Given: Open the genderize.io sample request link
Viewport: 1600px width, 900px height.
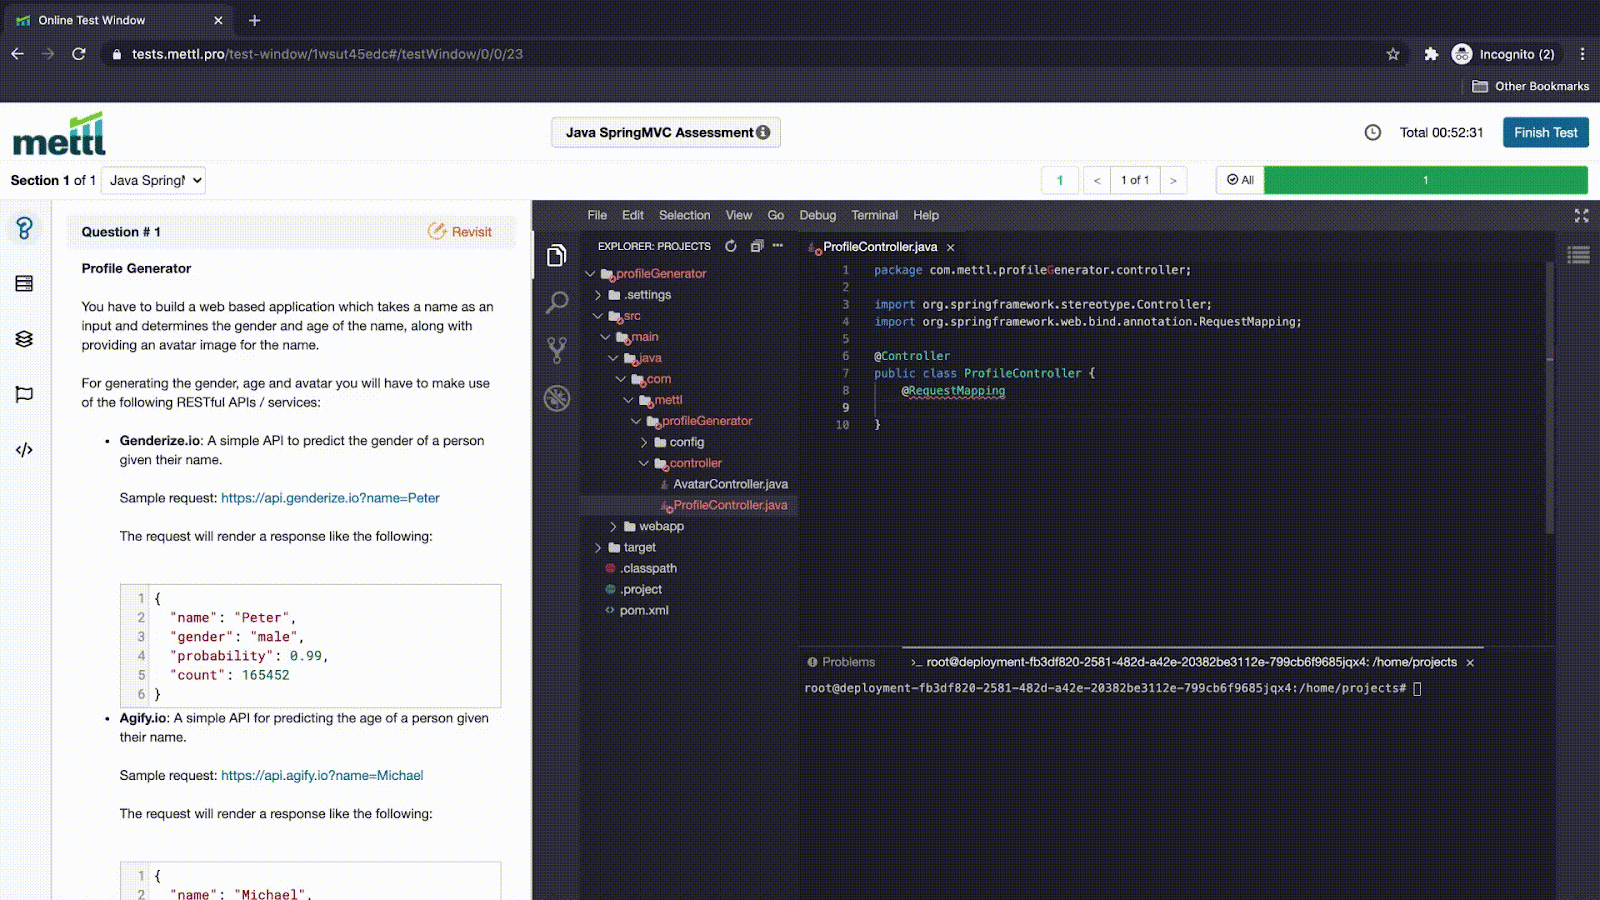Looking at the screenshot, I should pos(330,497).
